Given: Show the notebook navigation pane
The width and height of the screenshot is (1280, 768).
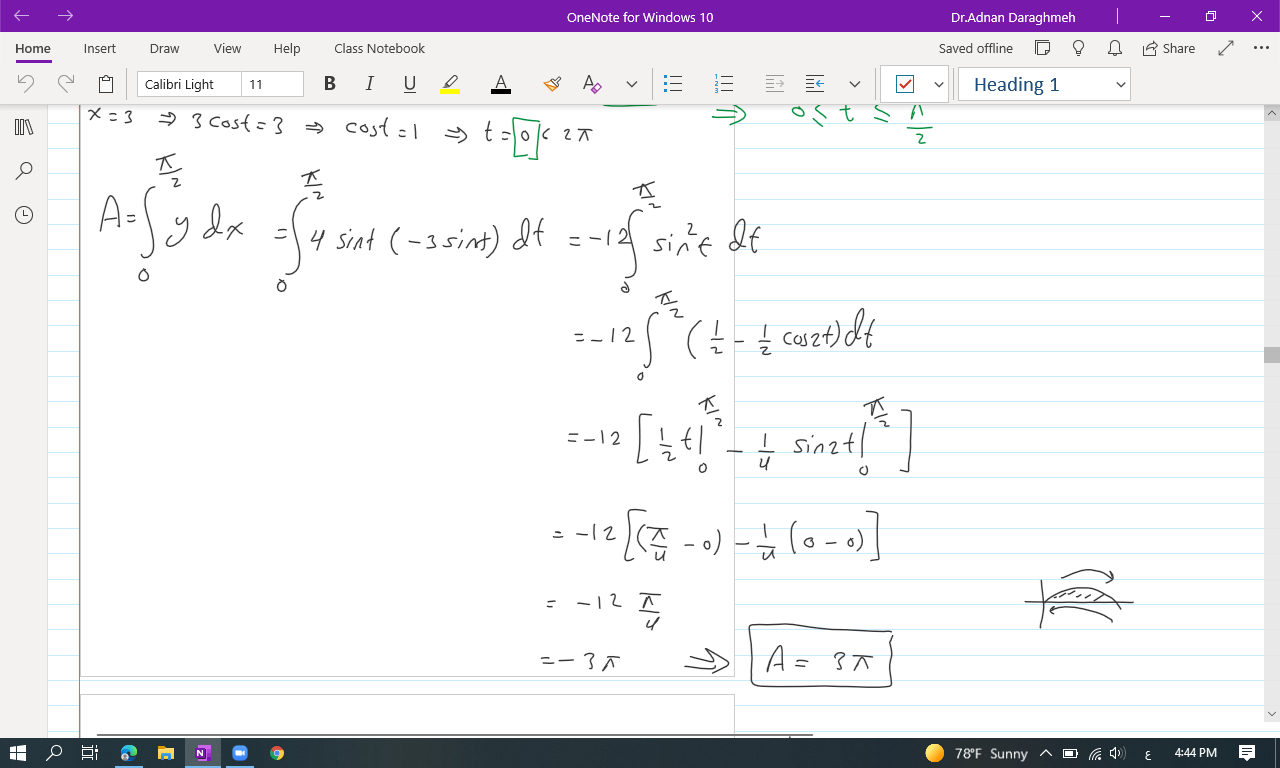Looking at the screenshot, I should coord(24,127).
